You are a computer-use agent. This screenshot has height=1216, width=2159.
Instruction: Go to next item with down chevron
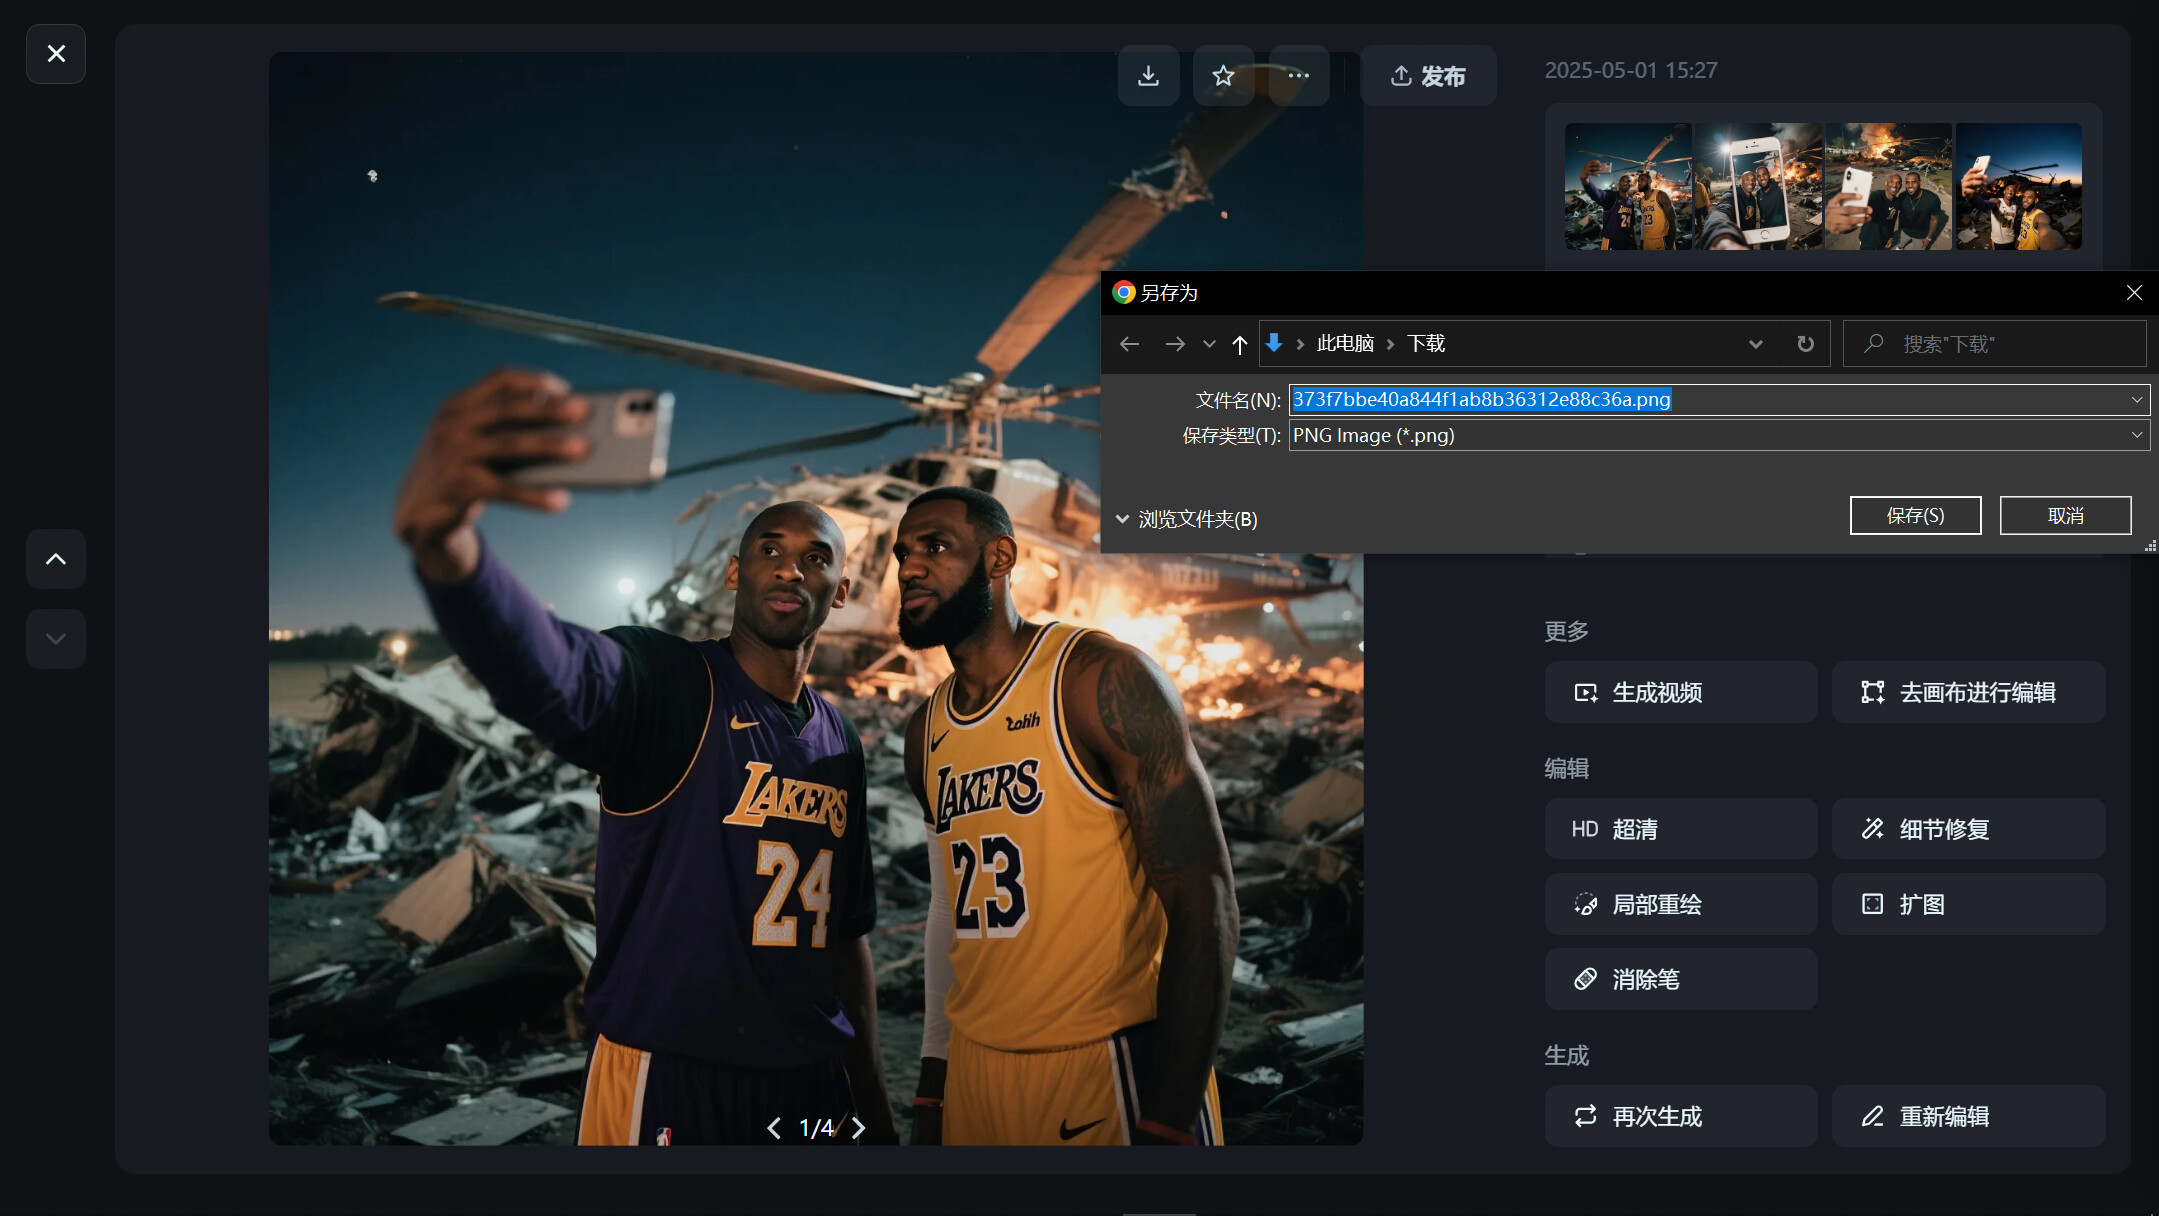(56, 639)
